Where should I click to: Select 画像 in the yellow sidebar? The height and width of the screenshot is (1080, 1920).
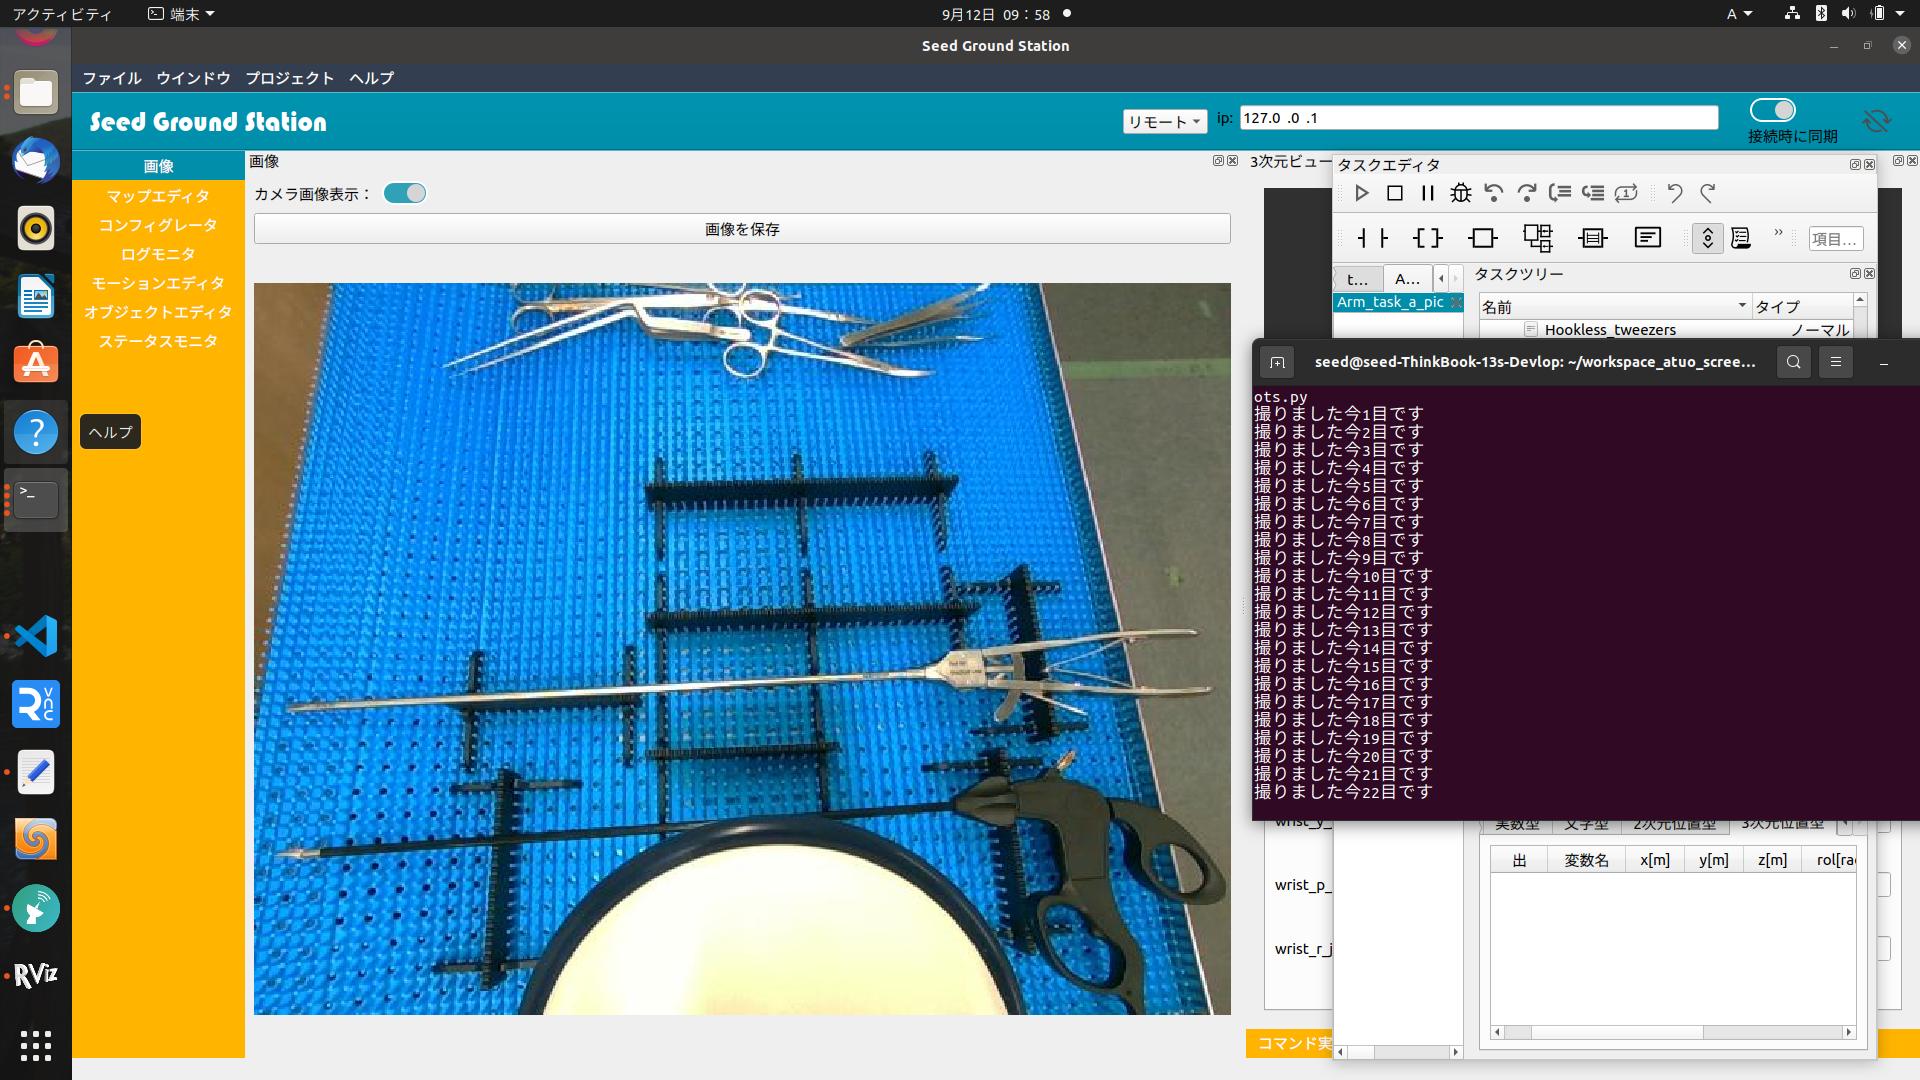tap(158, 166)
